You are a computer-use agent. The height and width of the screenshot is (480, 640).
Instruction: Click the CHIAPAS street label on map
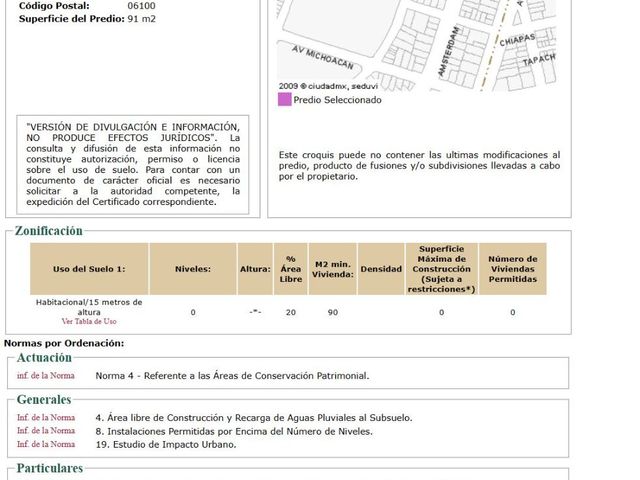517,40
